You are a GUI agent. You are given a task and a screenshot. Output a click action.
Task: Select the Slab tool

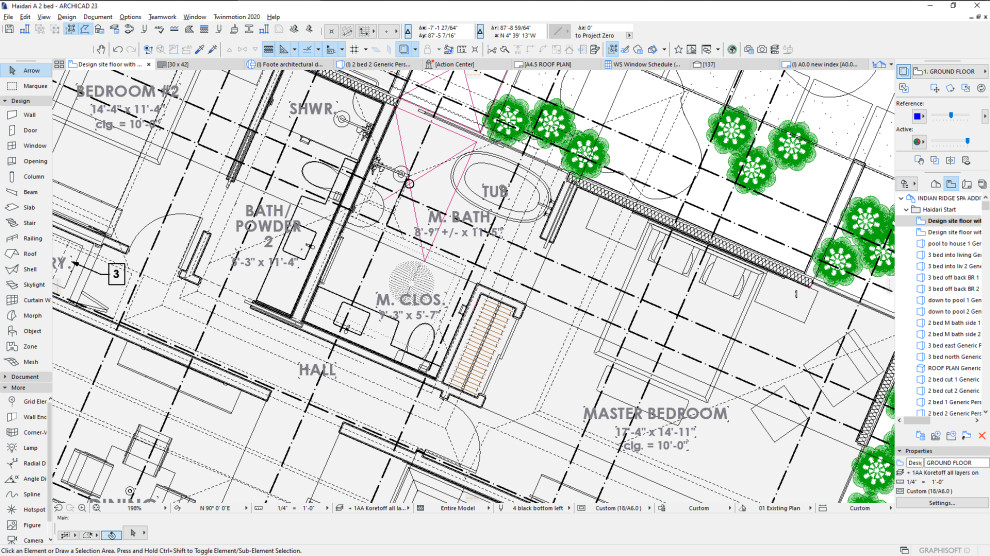click(x=25, y=208)
